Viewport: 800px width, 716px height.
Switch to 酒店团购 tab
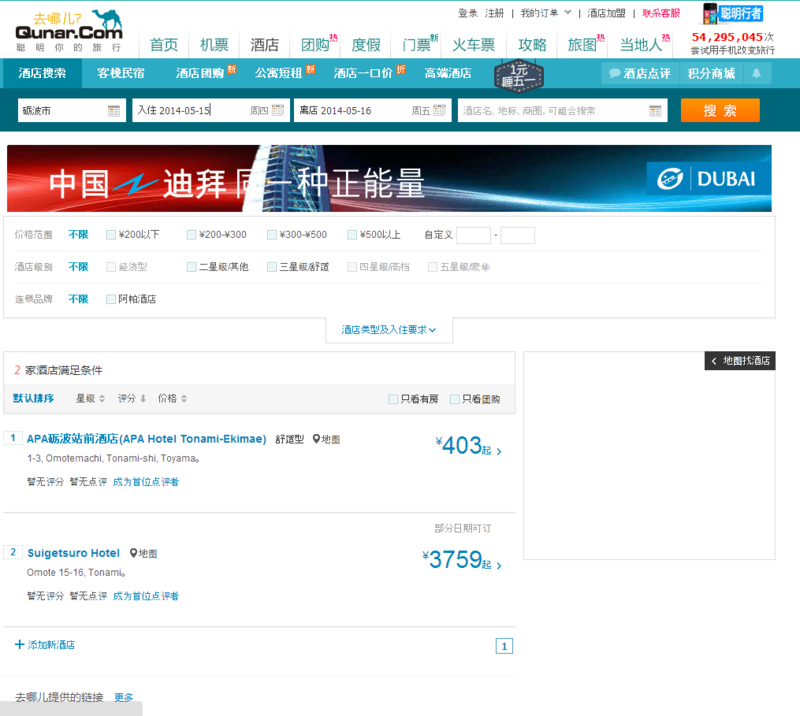200,73
